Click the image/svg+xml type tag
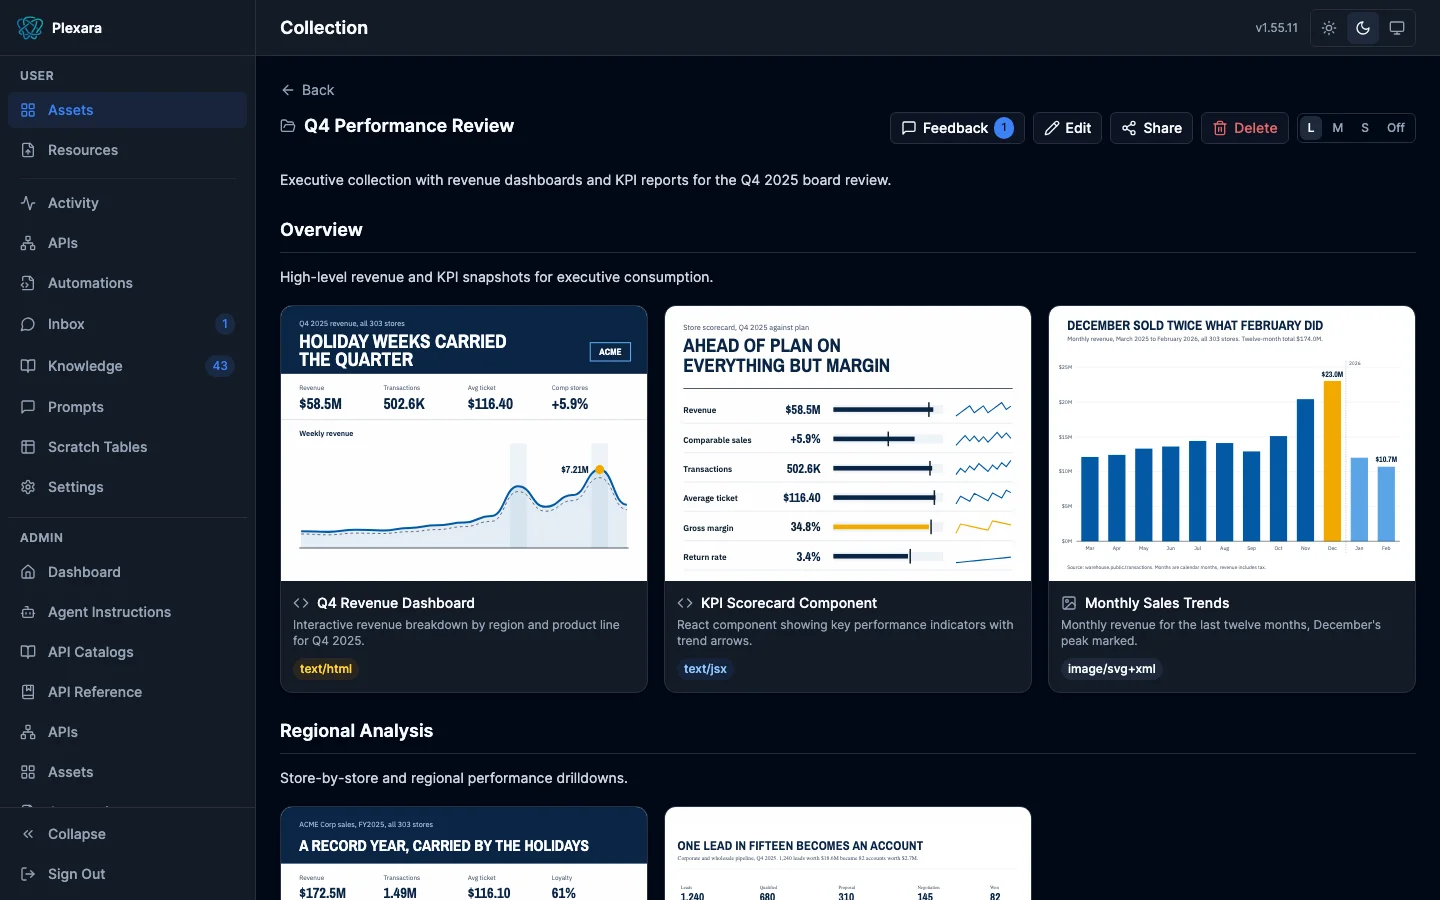Image resolution: width=1440 pixels, height=900 pixels. (x=1111, y=669)
